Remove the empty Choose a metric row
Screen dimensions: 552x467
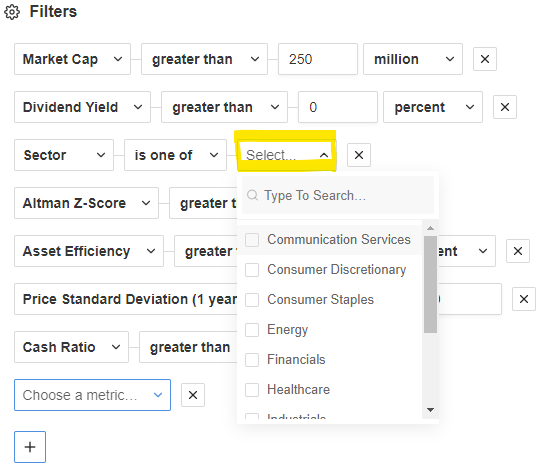(193, 395)
